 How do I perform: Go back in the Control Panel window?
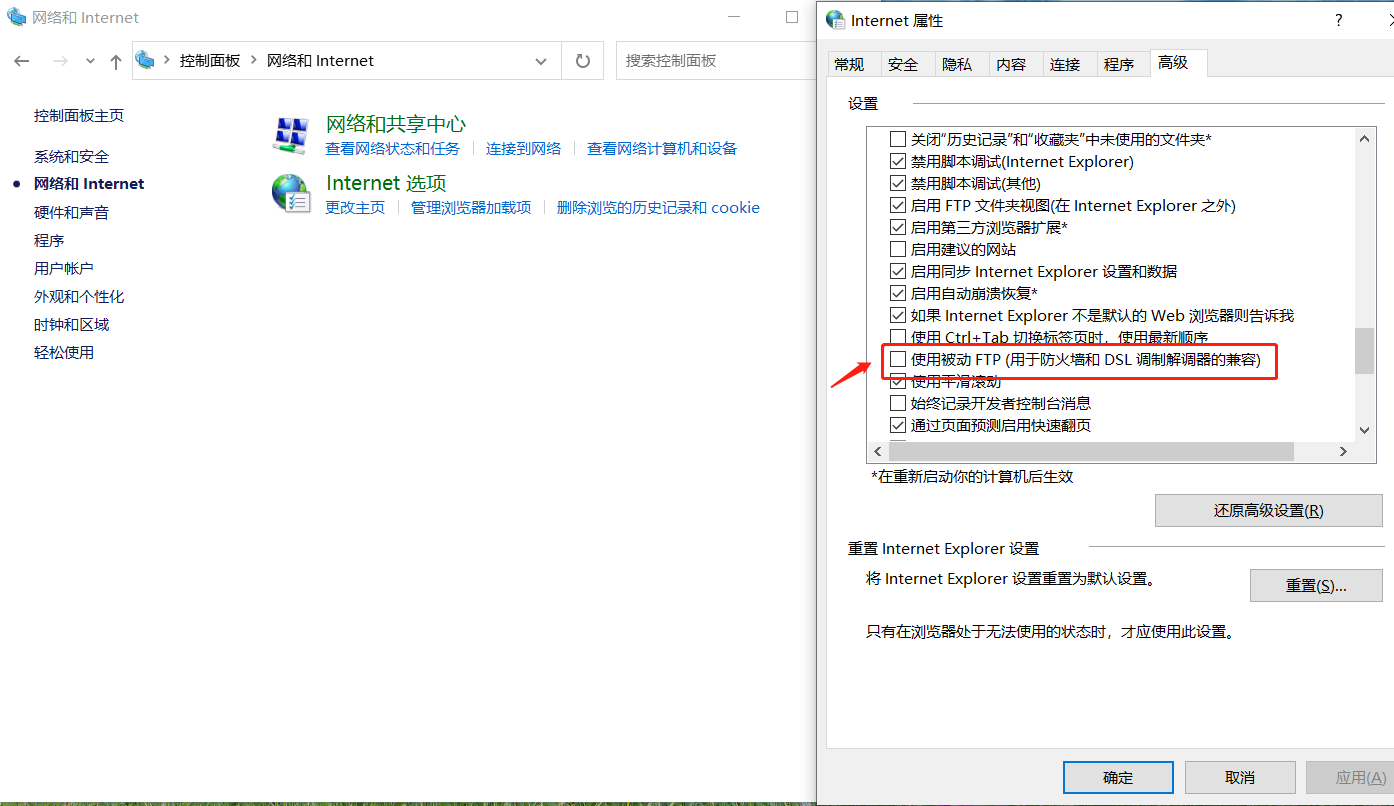(22, 61)
